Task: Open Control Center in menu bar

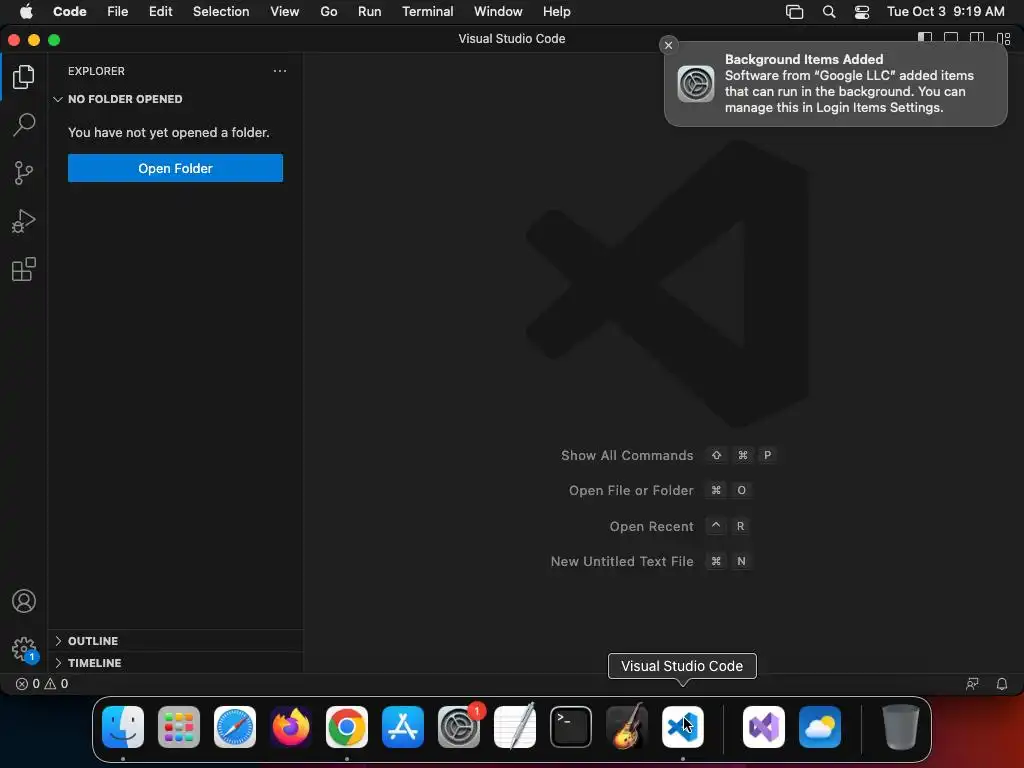Action: (x=861, y=12)
